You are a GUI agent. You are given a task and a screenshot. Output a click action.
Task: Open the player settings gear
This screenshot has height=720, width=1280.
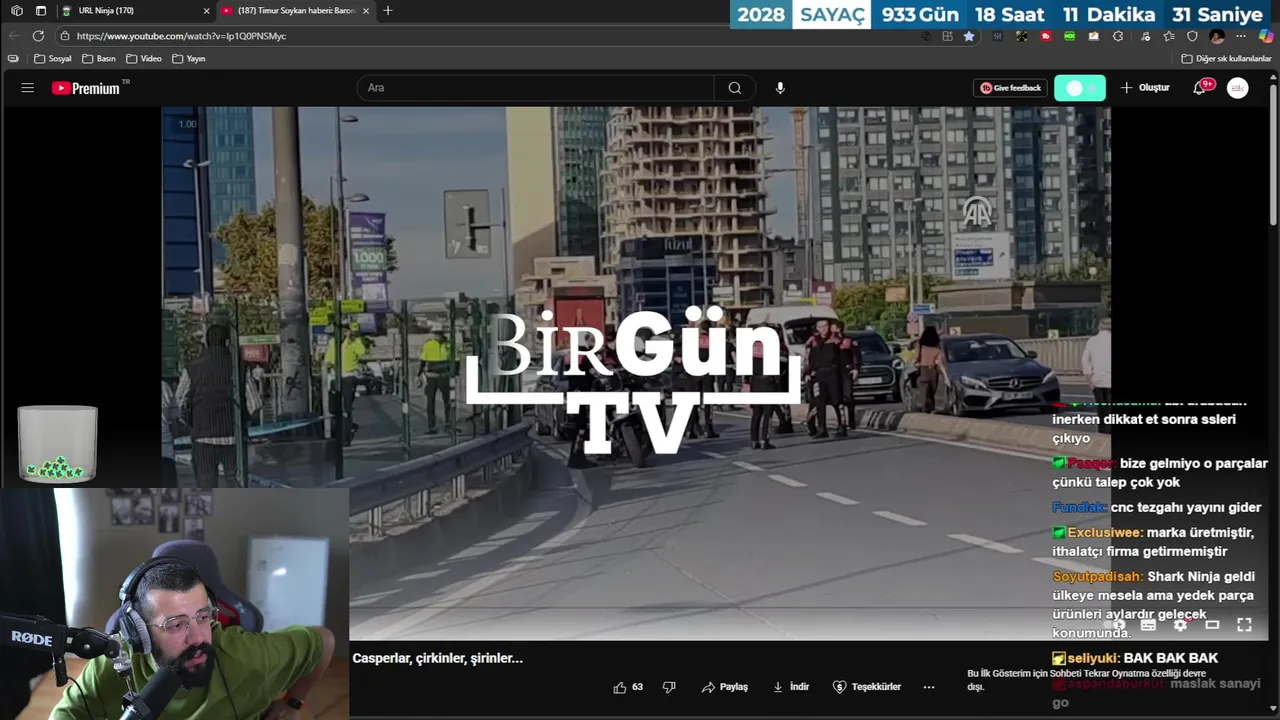(1181, 625)
